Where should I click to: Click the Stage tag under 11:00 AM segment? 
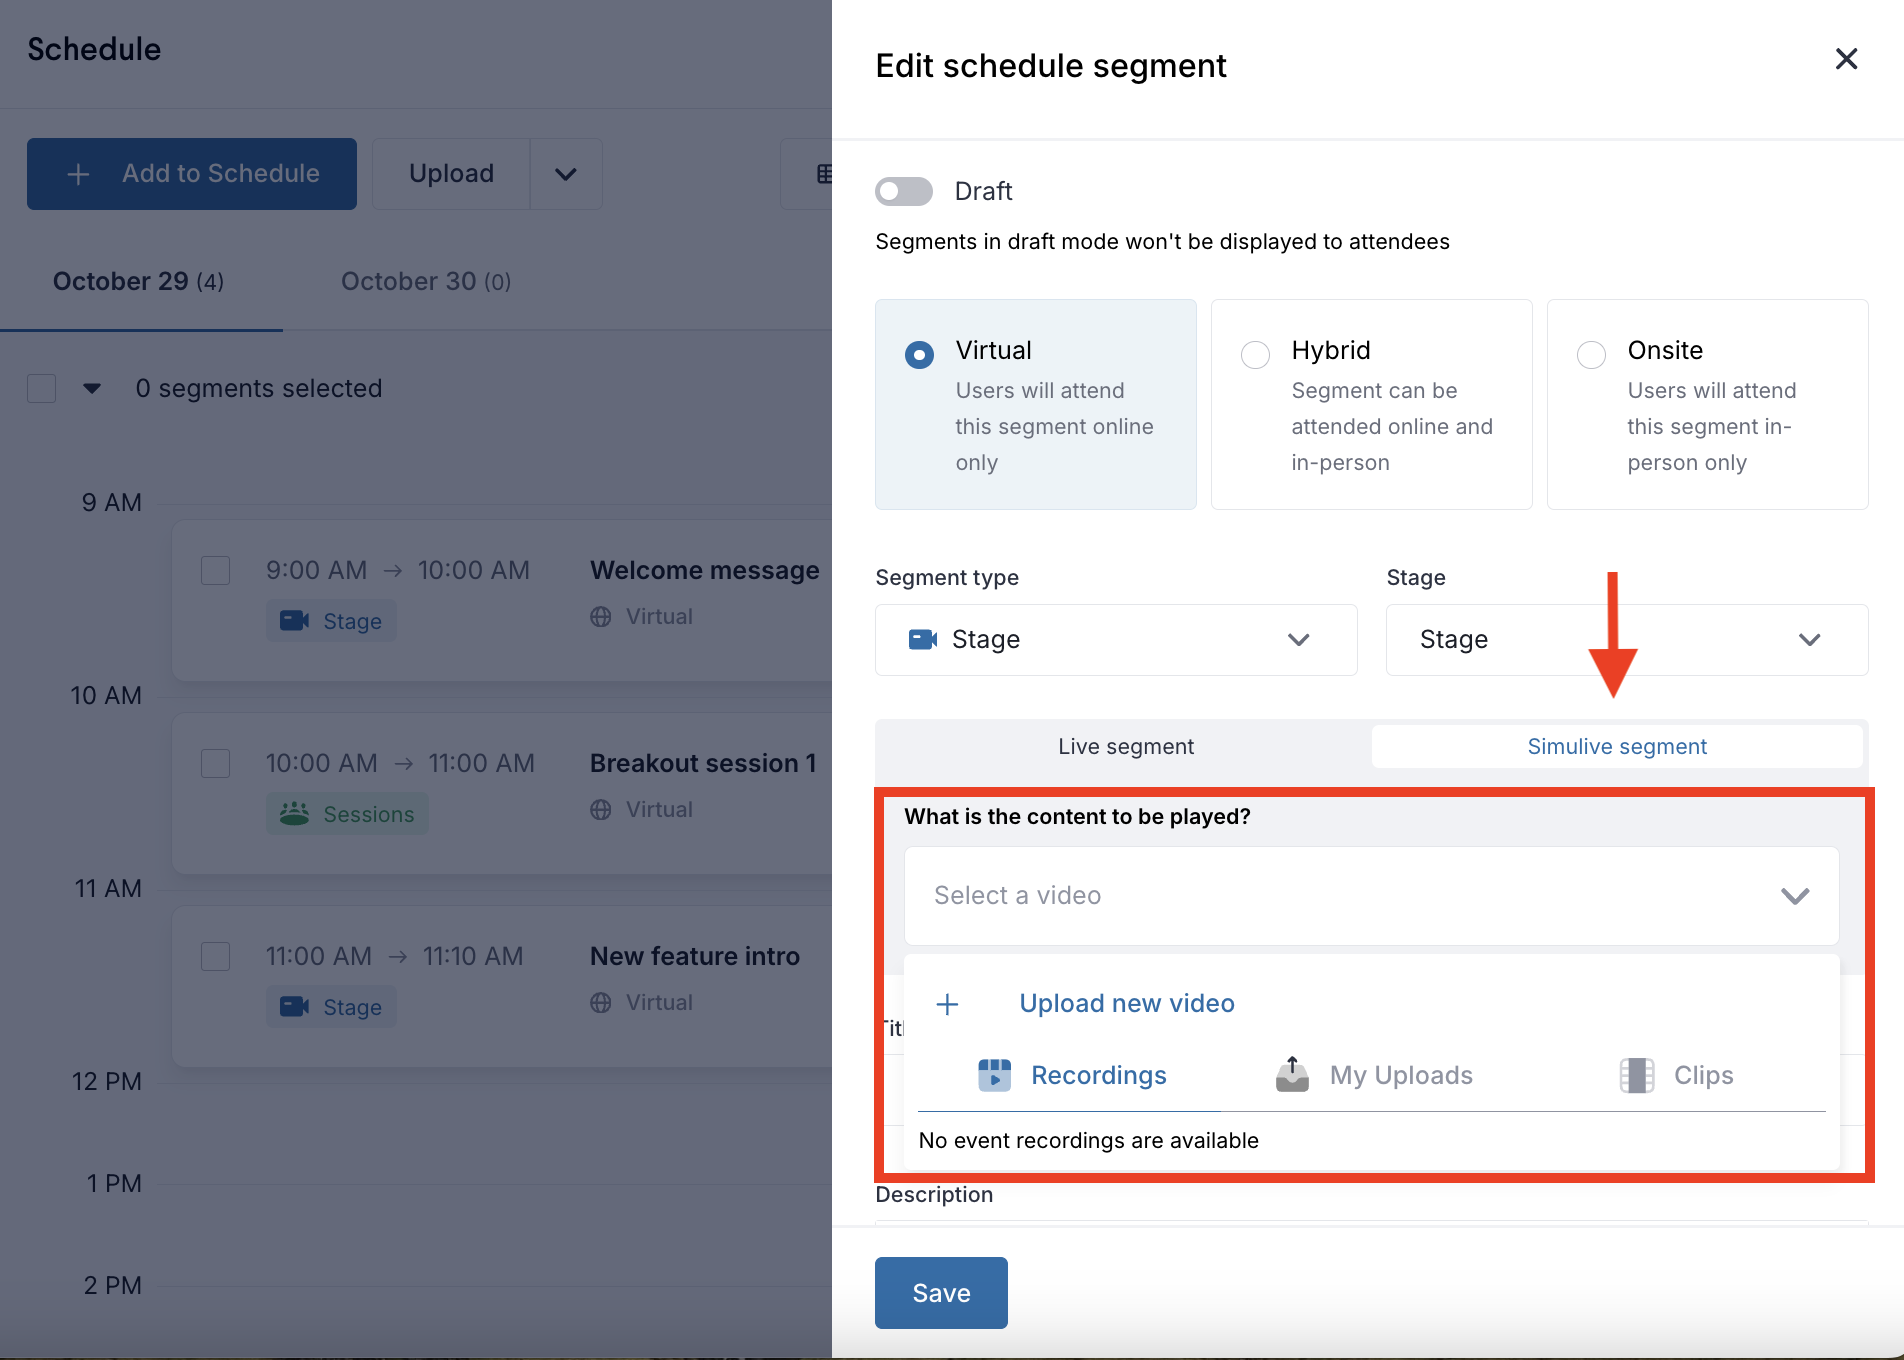[x=331, y=1007]
